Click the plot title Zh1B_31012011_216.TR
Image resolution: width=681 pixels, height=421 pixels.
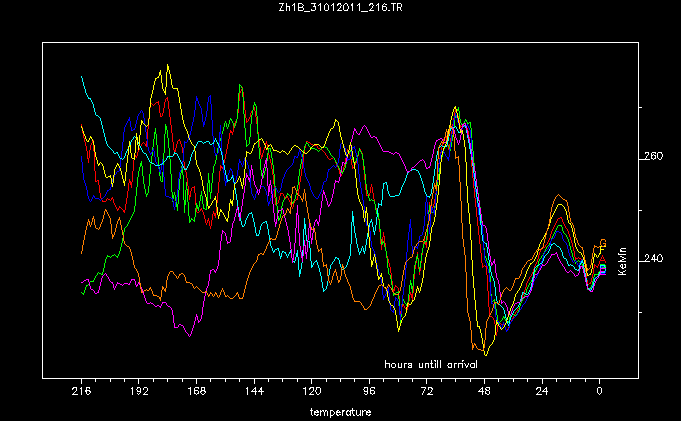[340, 8]
